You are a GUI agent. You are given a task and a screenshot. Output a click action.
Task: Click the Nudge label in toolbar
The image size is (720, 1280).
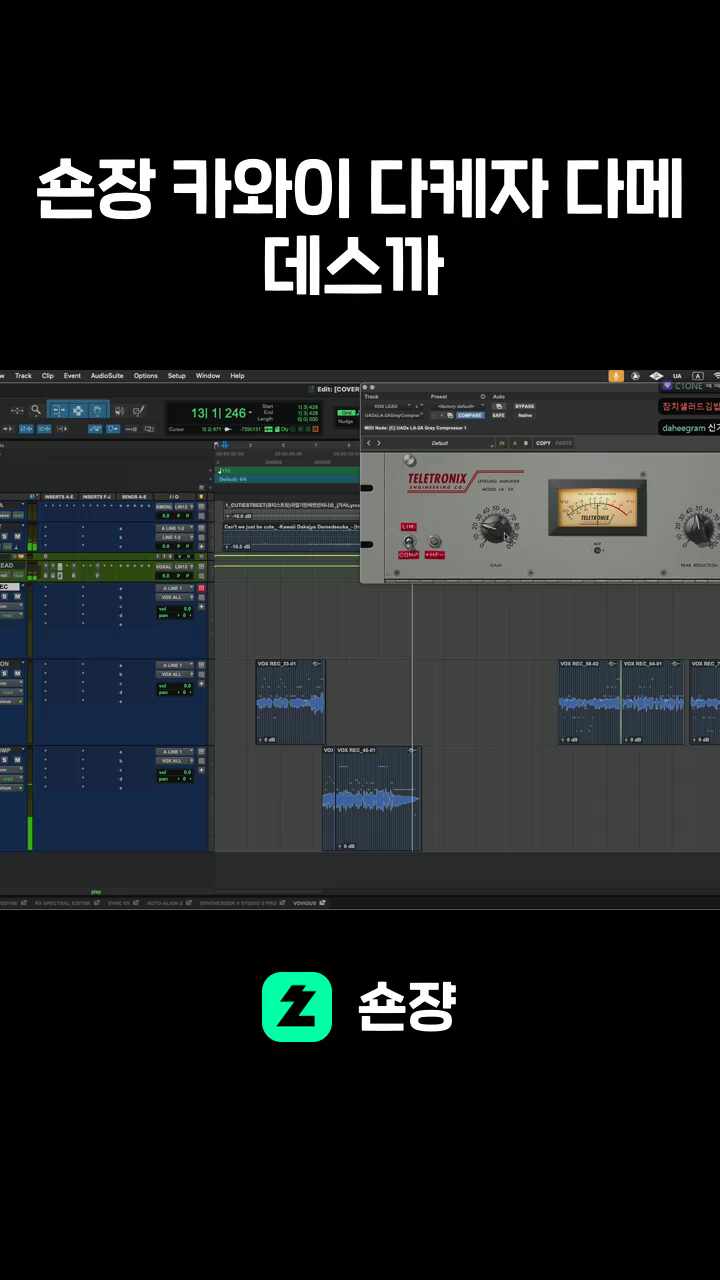click(x=345, y=422)
